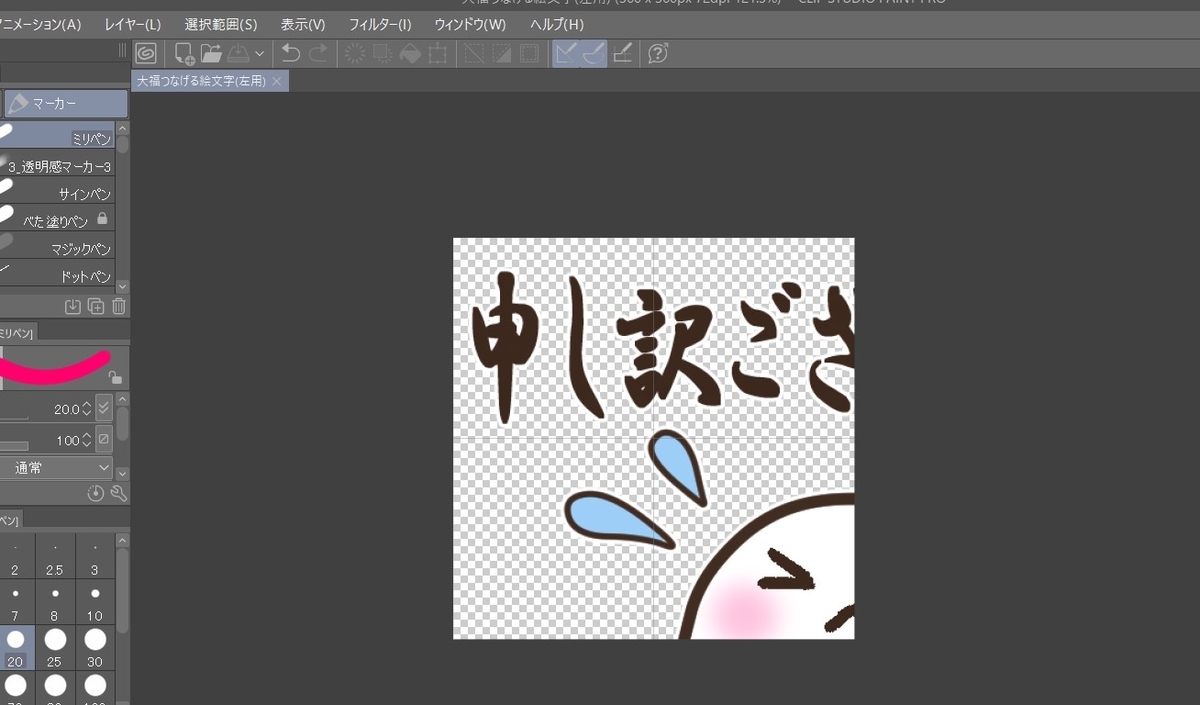Choose brush size 8 preset
1200x705 pixels.
(55, 604)
